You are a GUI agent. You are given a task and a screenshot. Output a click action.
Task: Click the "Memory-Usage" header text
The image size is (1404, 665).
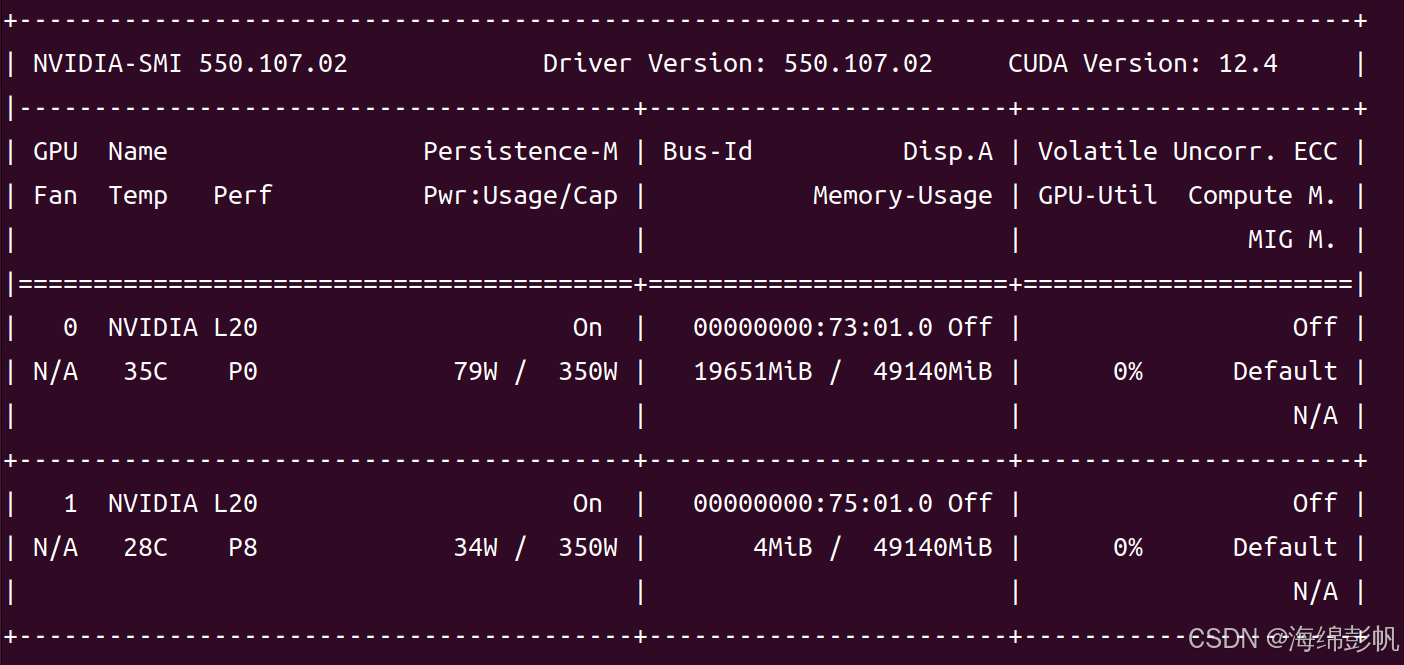[903, 196]
